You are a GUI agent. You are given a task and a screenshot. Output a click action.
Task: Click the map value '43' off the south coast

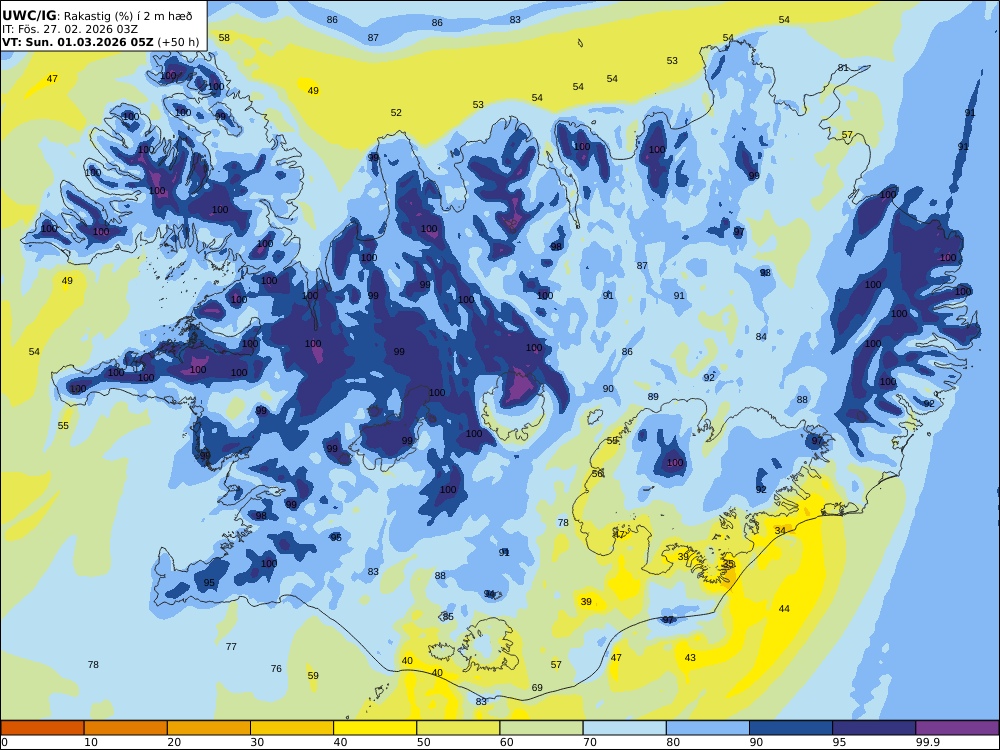[690, 658]
